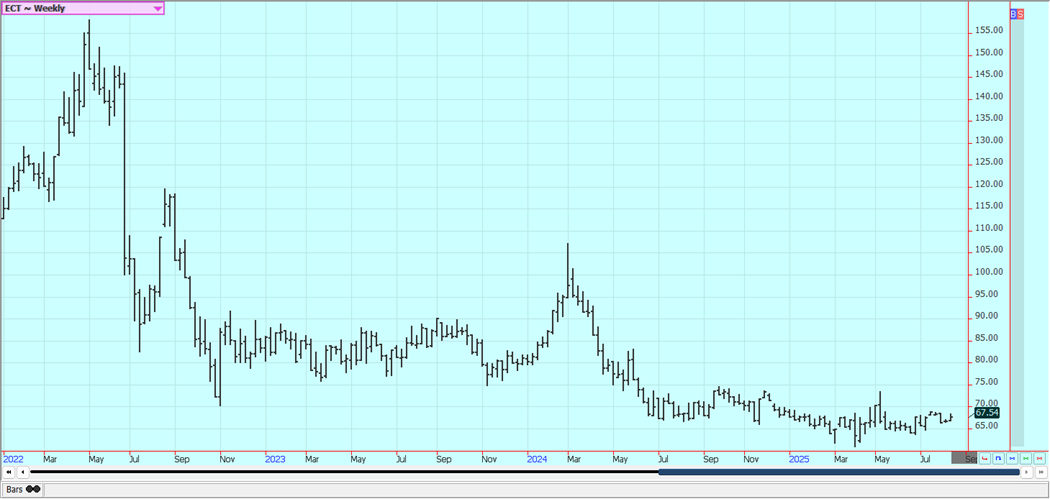The image size is (1050, 499).
Task: Click the 125.00 price axis label
Action: (988, 162)
